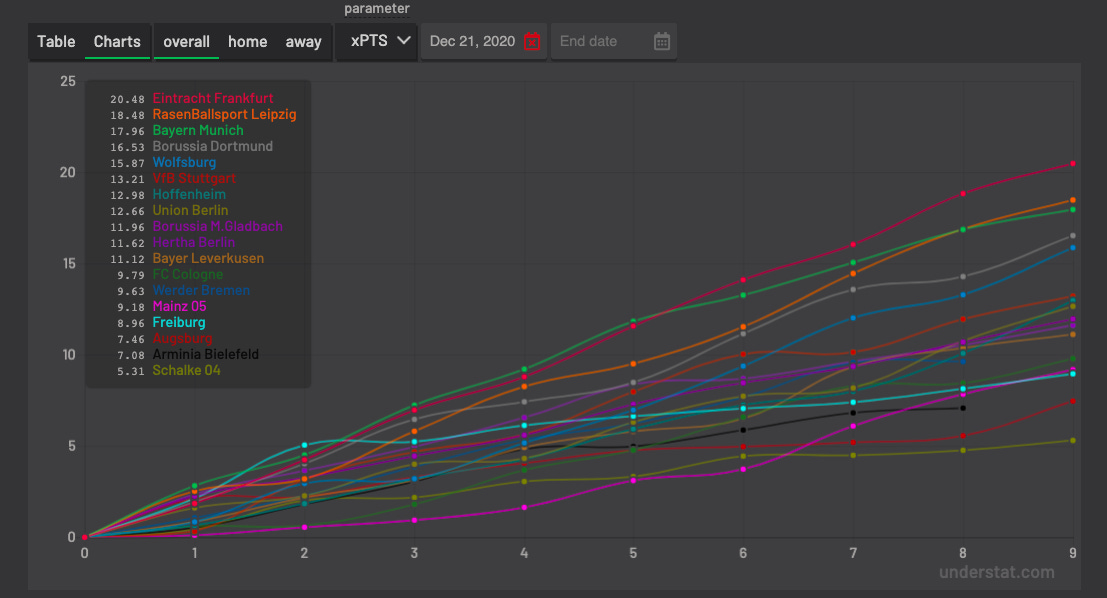The width and height of the screenshot is (1107, 598).
Task: Click Freiburg legend entry
Action: tap(179, 323)
